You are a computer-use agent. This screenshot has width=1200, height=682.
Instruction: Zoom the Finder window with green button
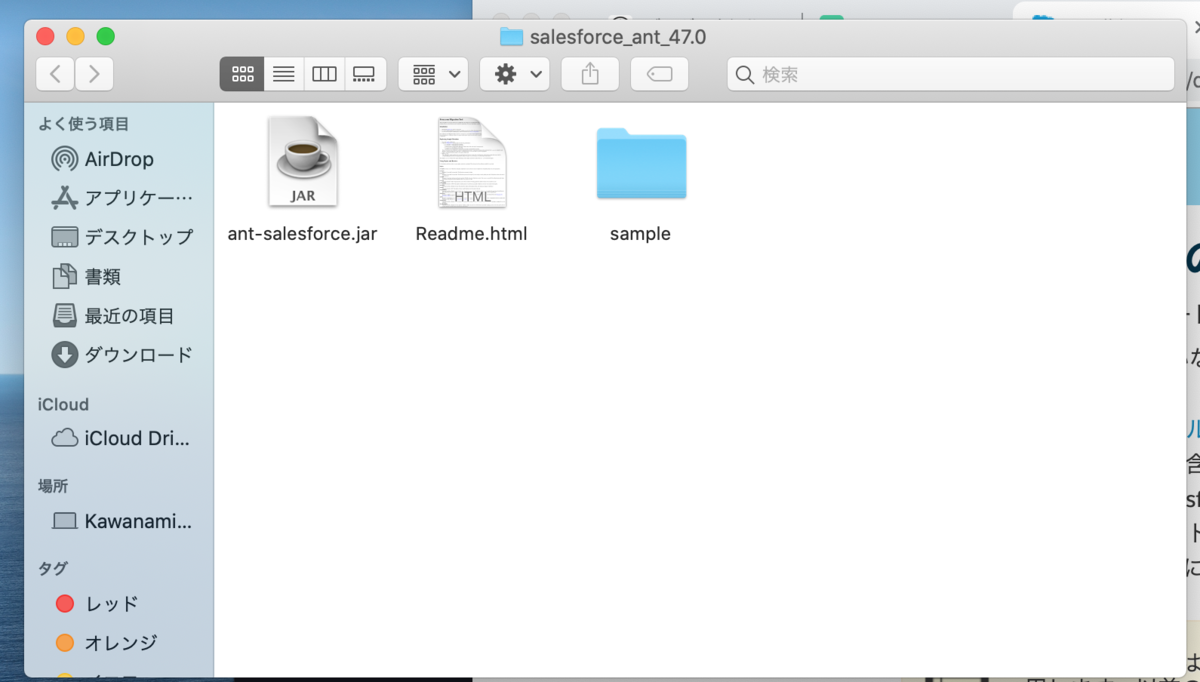(x=105, y=37)
